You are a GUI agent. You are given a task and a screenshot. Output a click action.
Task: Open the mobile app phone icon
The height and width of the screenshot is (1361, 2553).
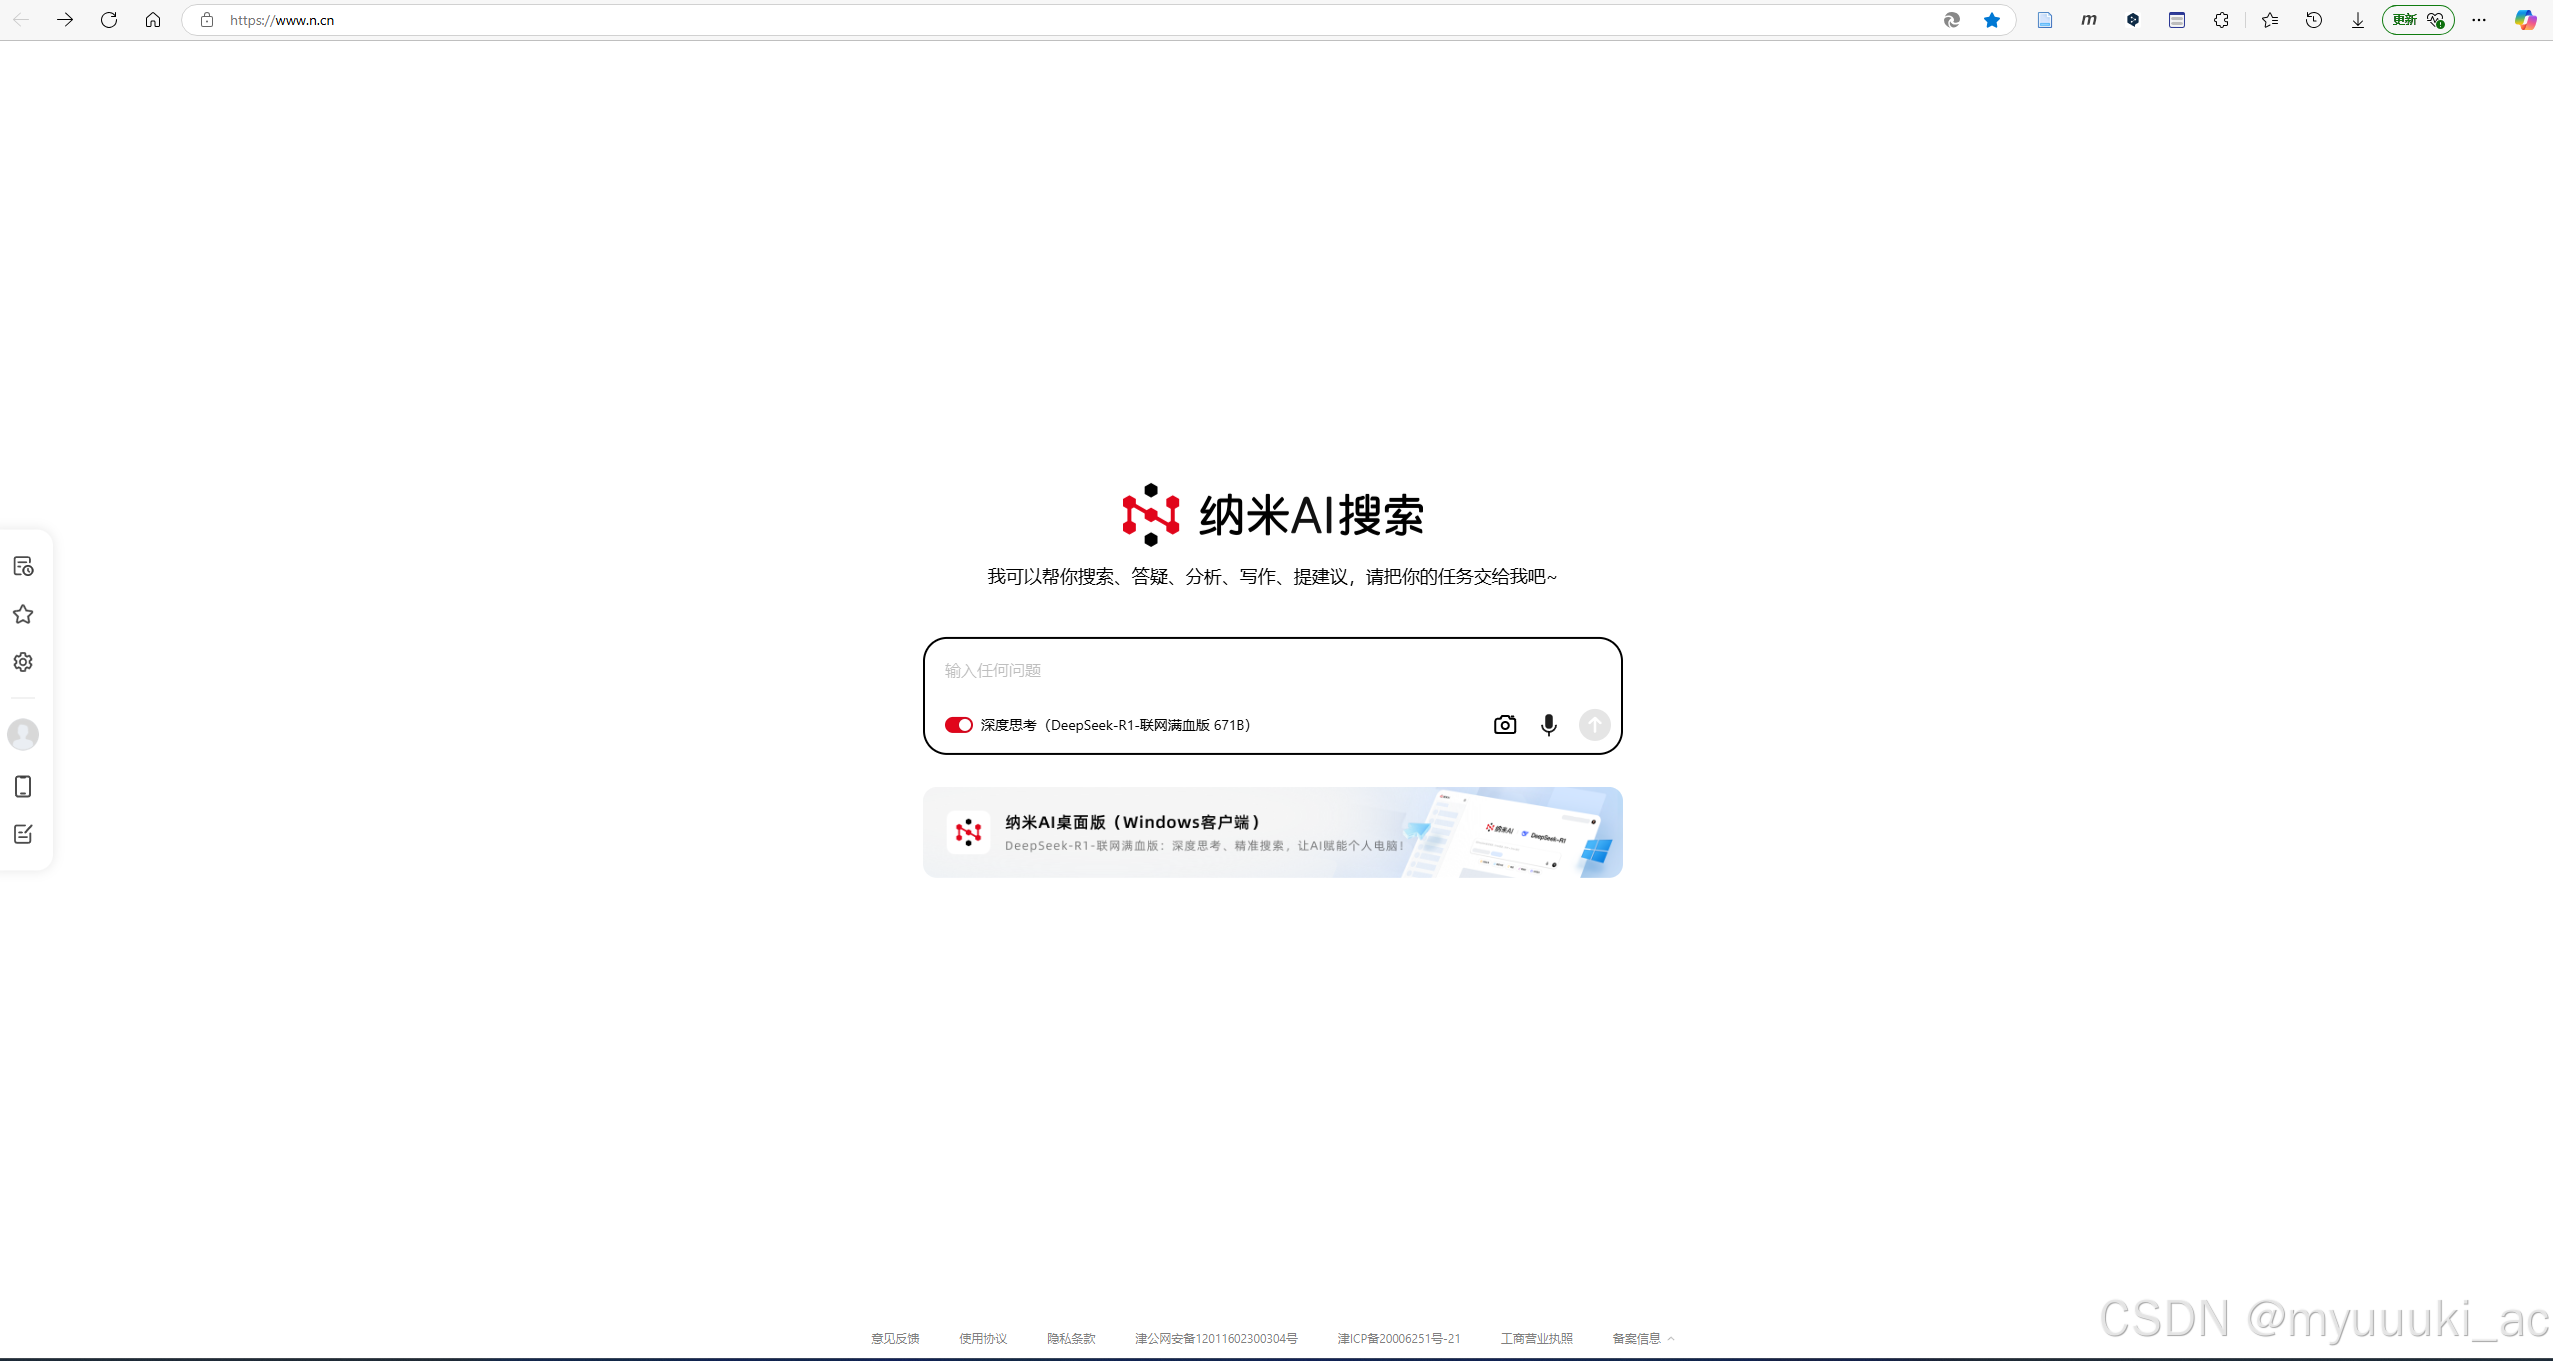click(23, 787)
